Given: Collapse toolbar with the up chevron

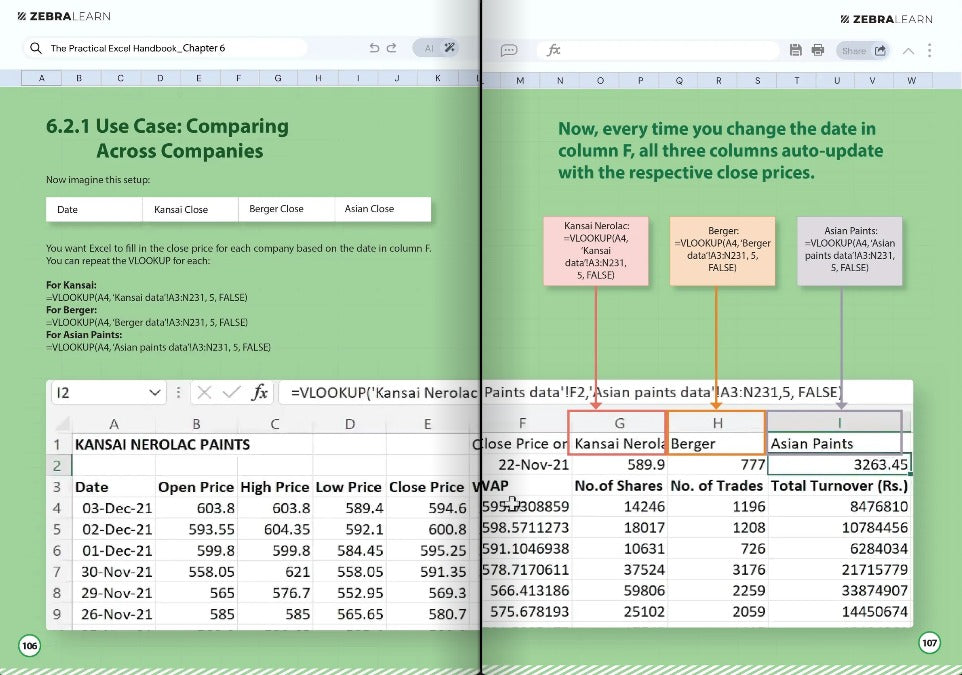Looking at the screenshot, I should tap(908, 51).
